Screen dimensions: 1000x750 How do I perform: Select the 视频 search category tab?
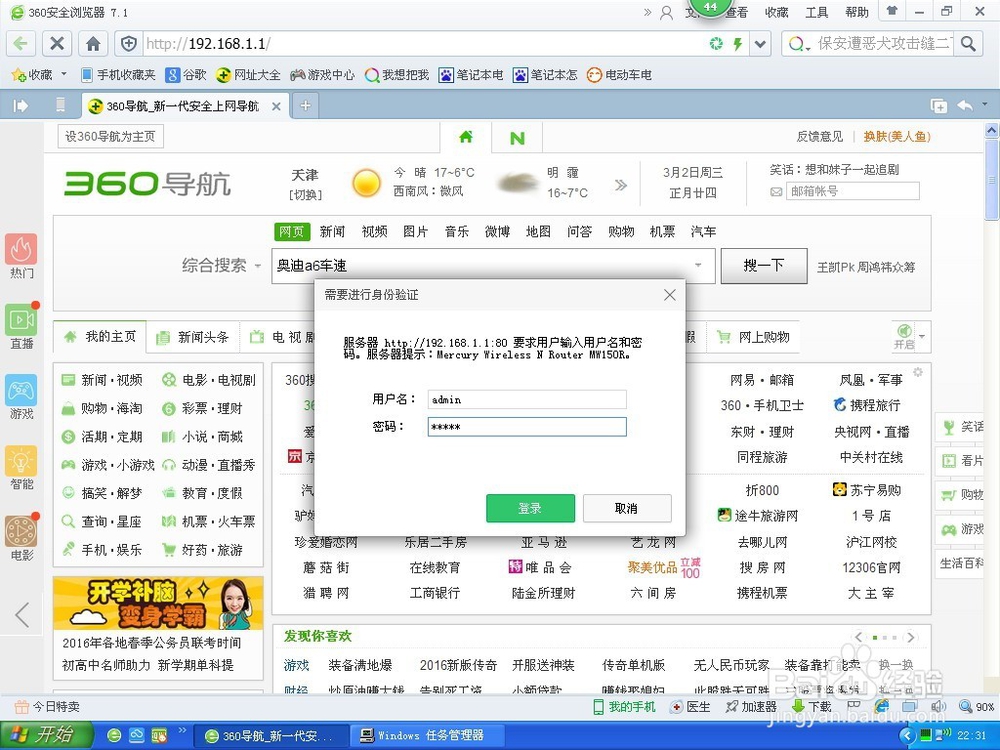(x=374, y=232)
